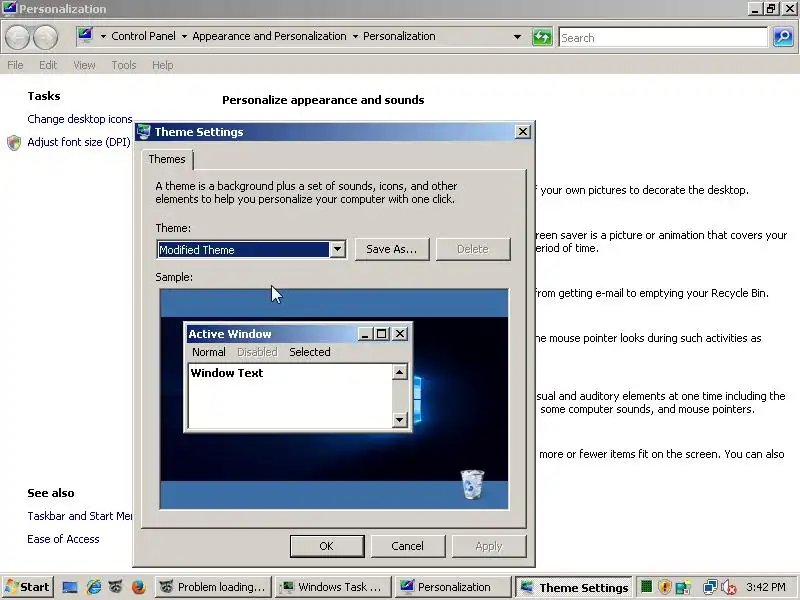Close the Theme Settings dialog

(x=523, y=132)
